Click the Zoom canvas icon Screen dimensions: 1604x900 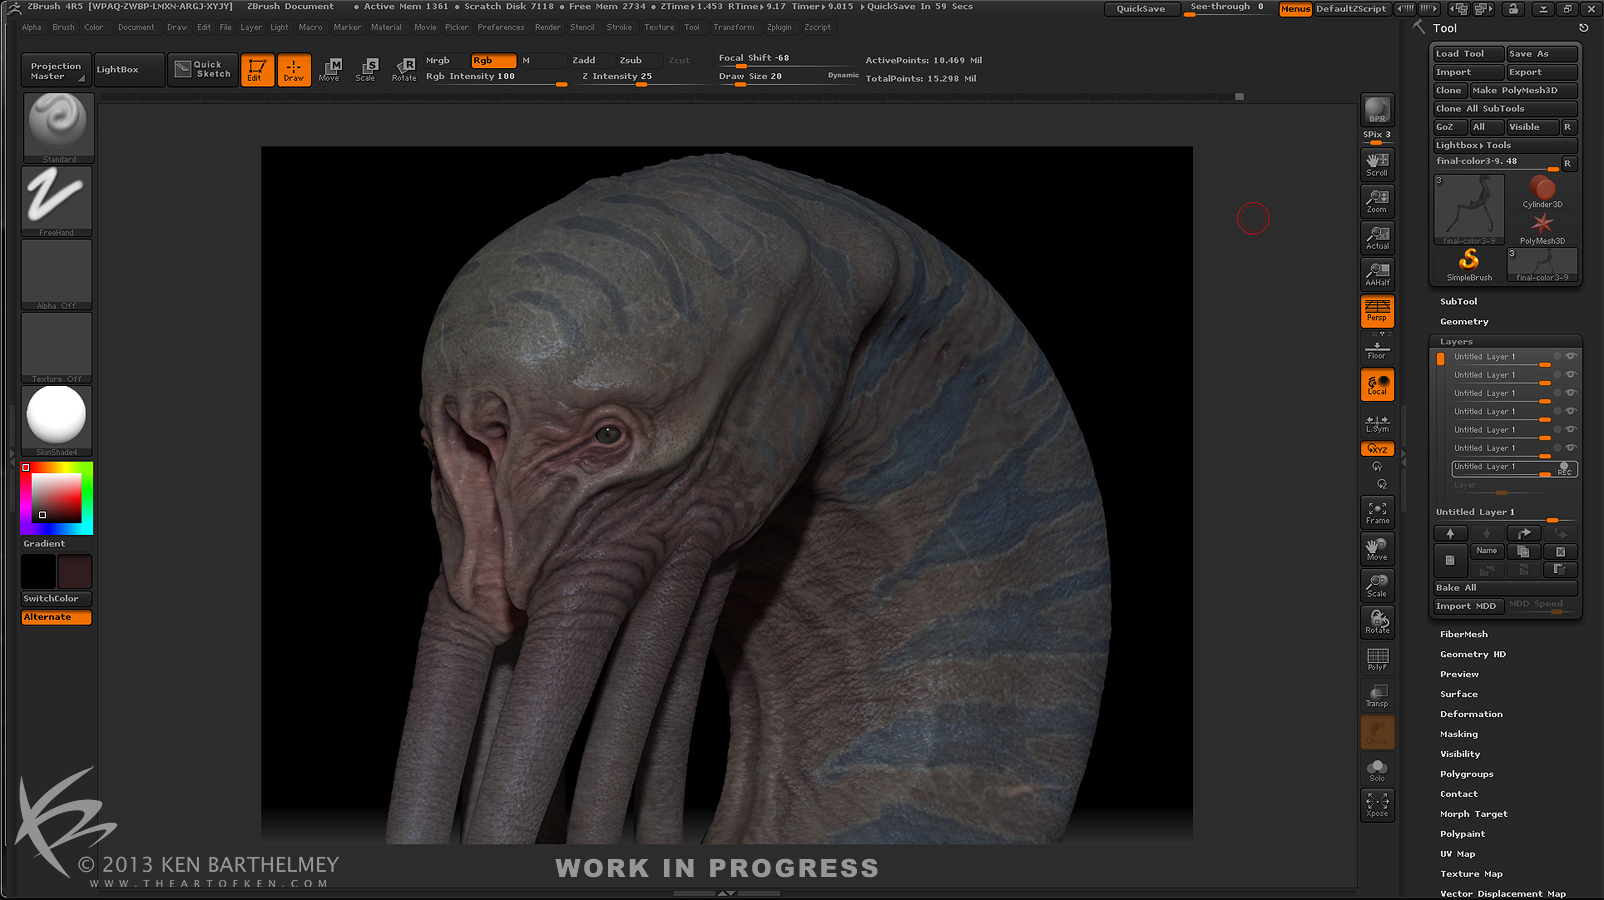(x=1377, y=201)
